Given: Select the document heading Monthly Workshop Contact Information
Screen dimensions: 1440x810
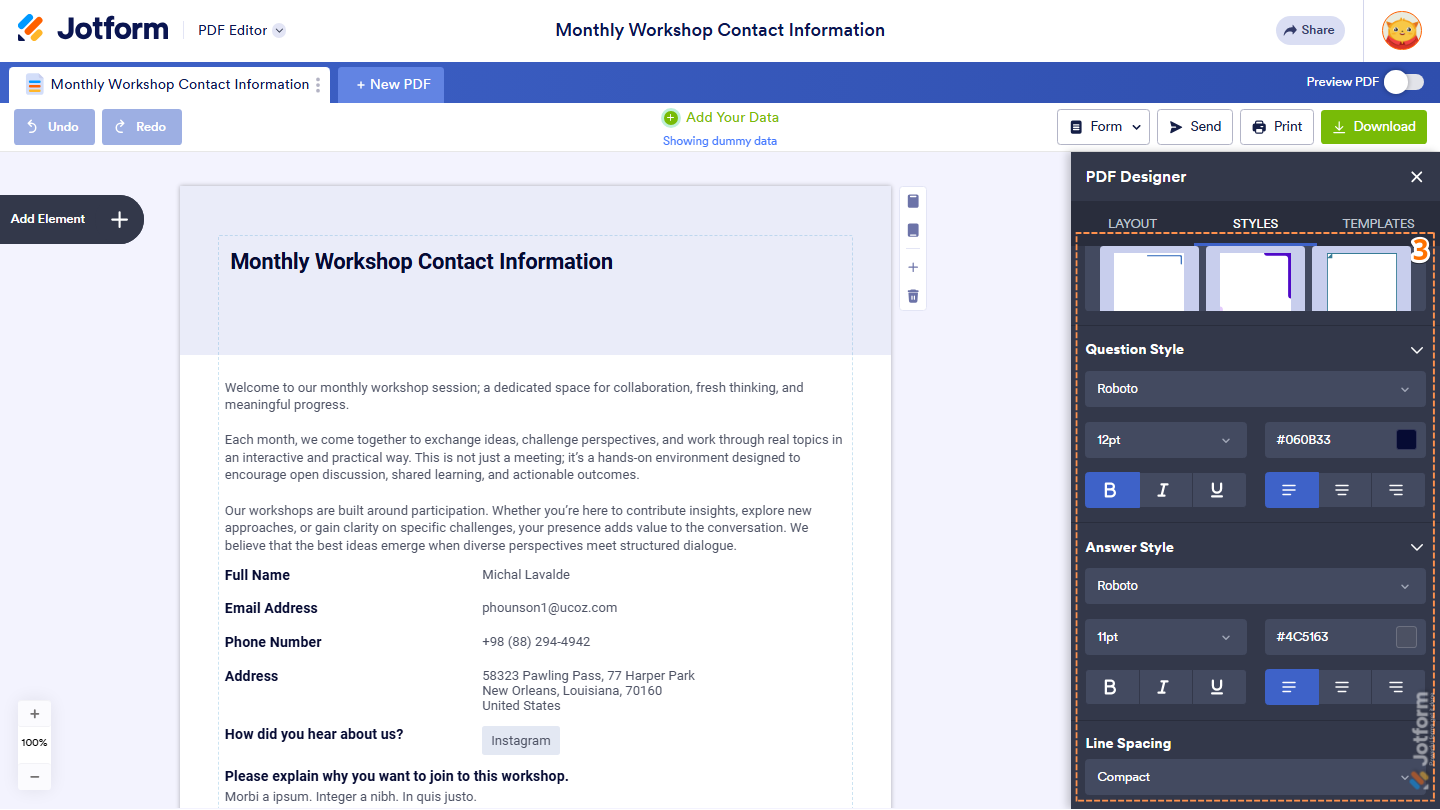Looking at the screenshot, I should click(421, 262).
